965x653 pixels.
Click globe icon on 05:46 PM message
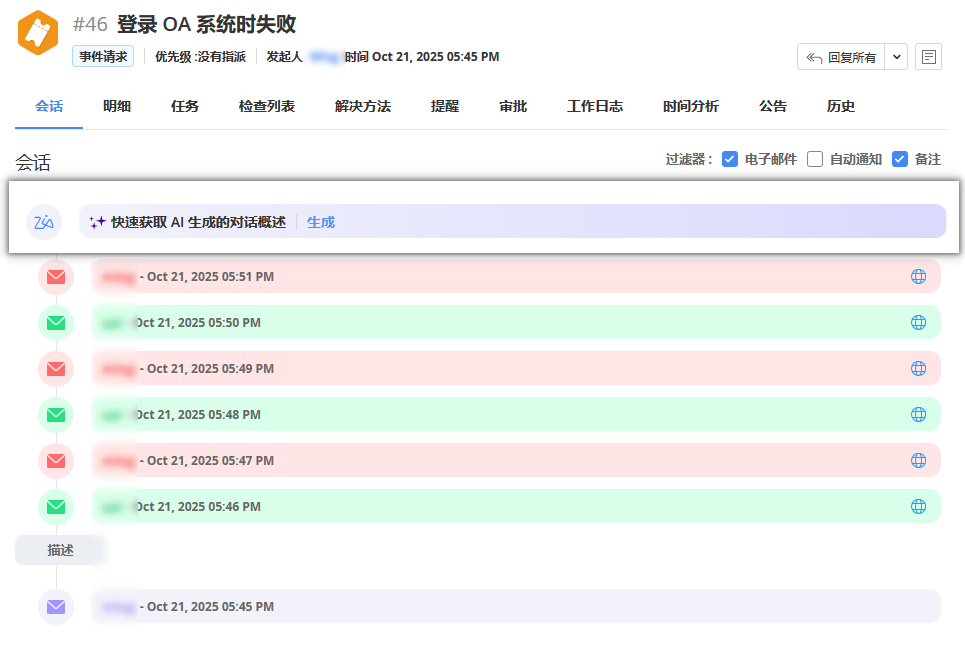(x=918, y=507)
